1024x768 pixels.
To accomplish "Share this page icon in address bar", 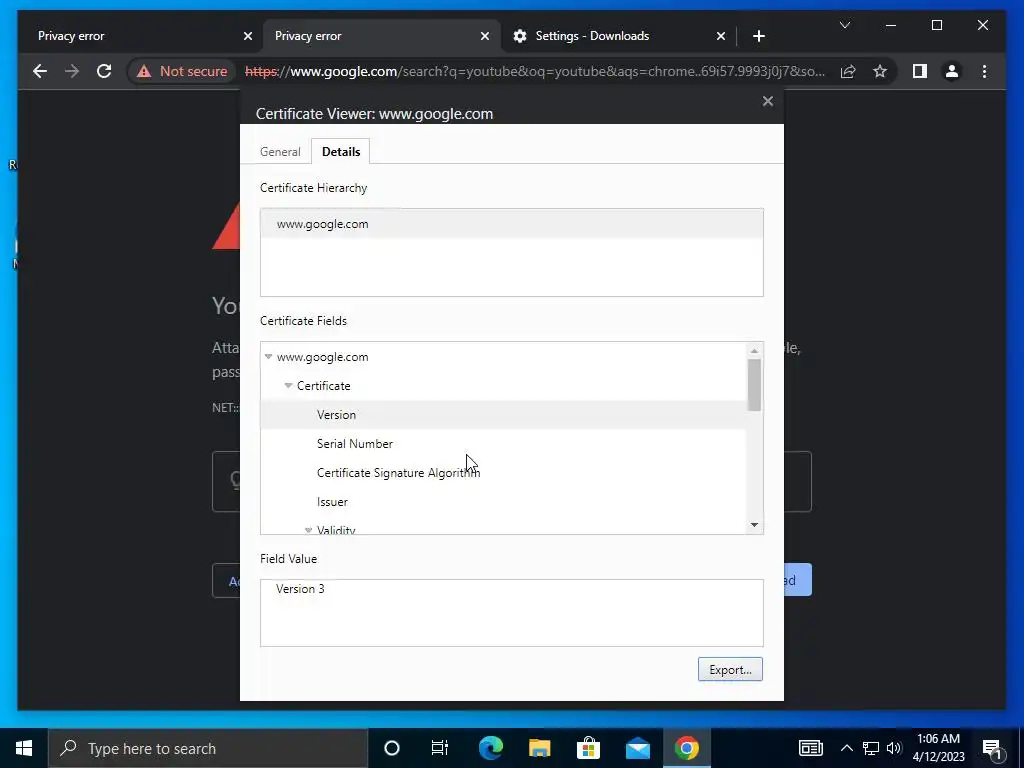I will click(x=848, y=71).
